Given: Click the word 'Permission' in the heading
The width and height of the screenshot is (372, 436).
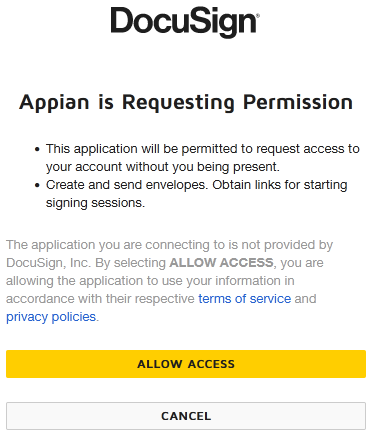Looking at the screenshot, I should (298, 102).
